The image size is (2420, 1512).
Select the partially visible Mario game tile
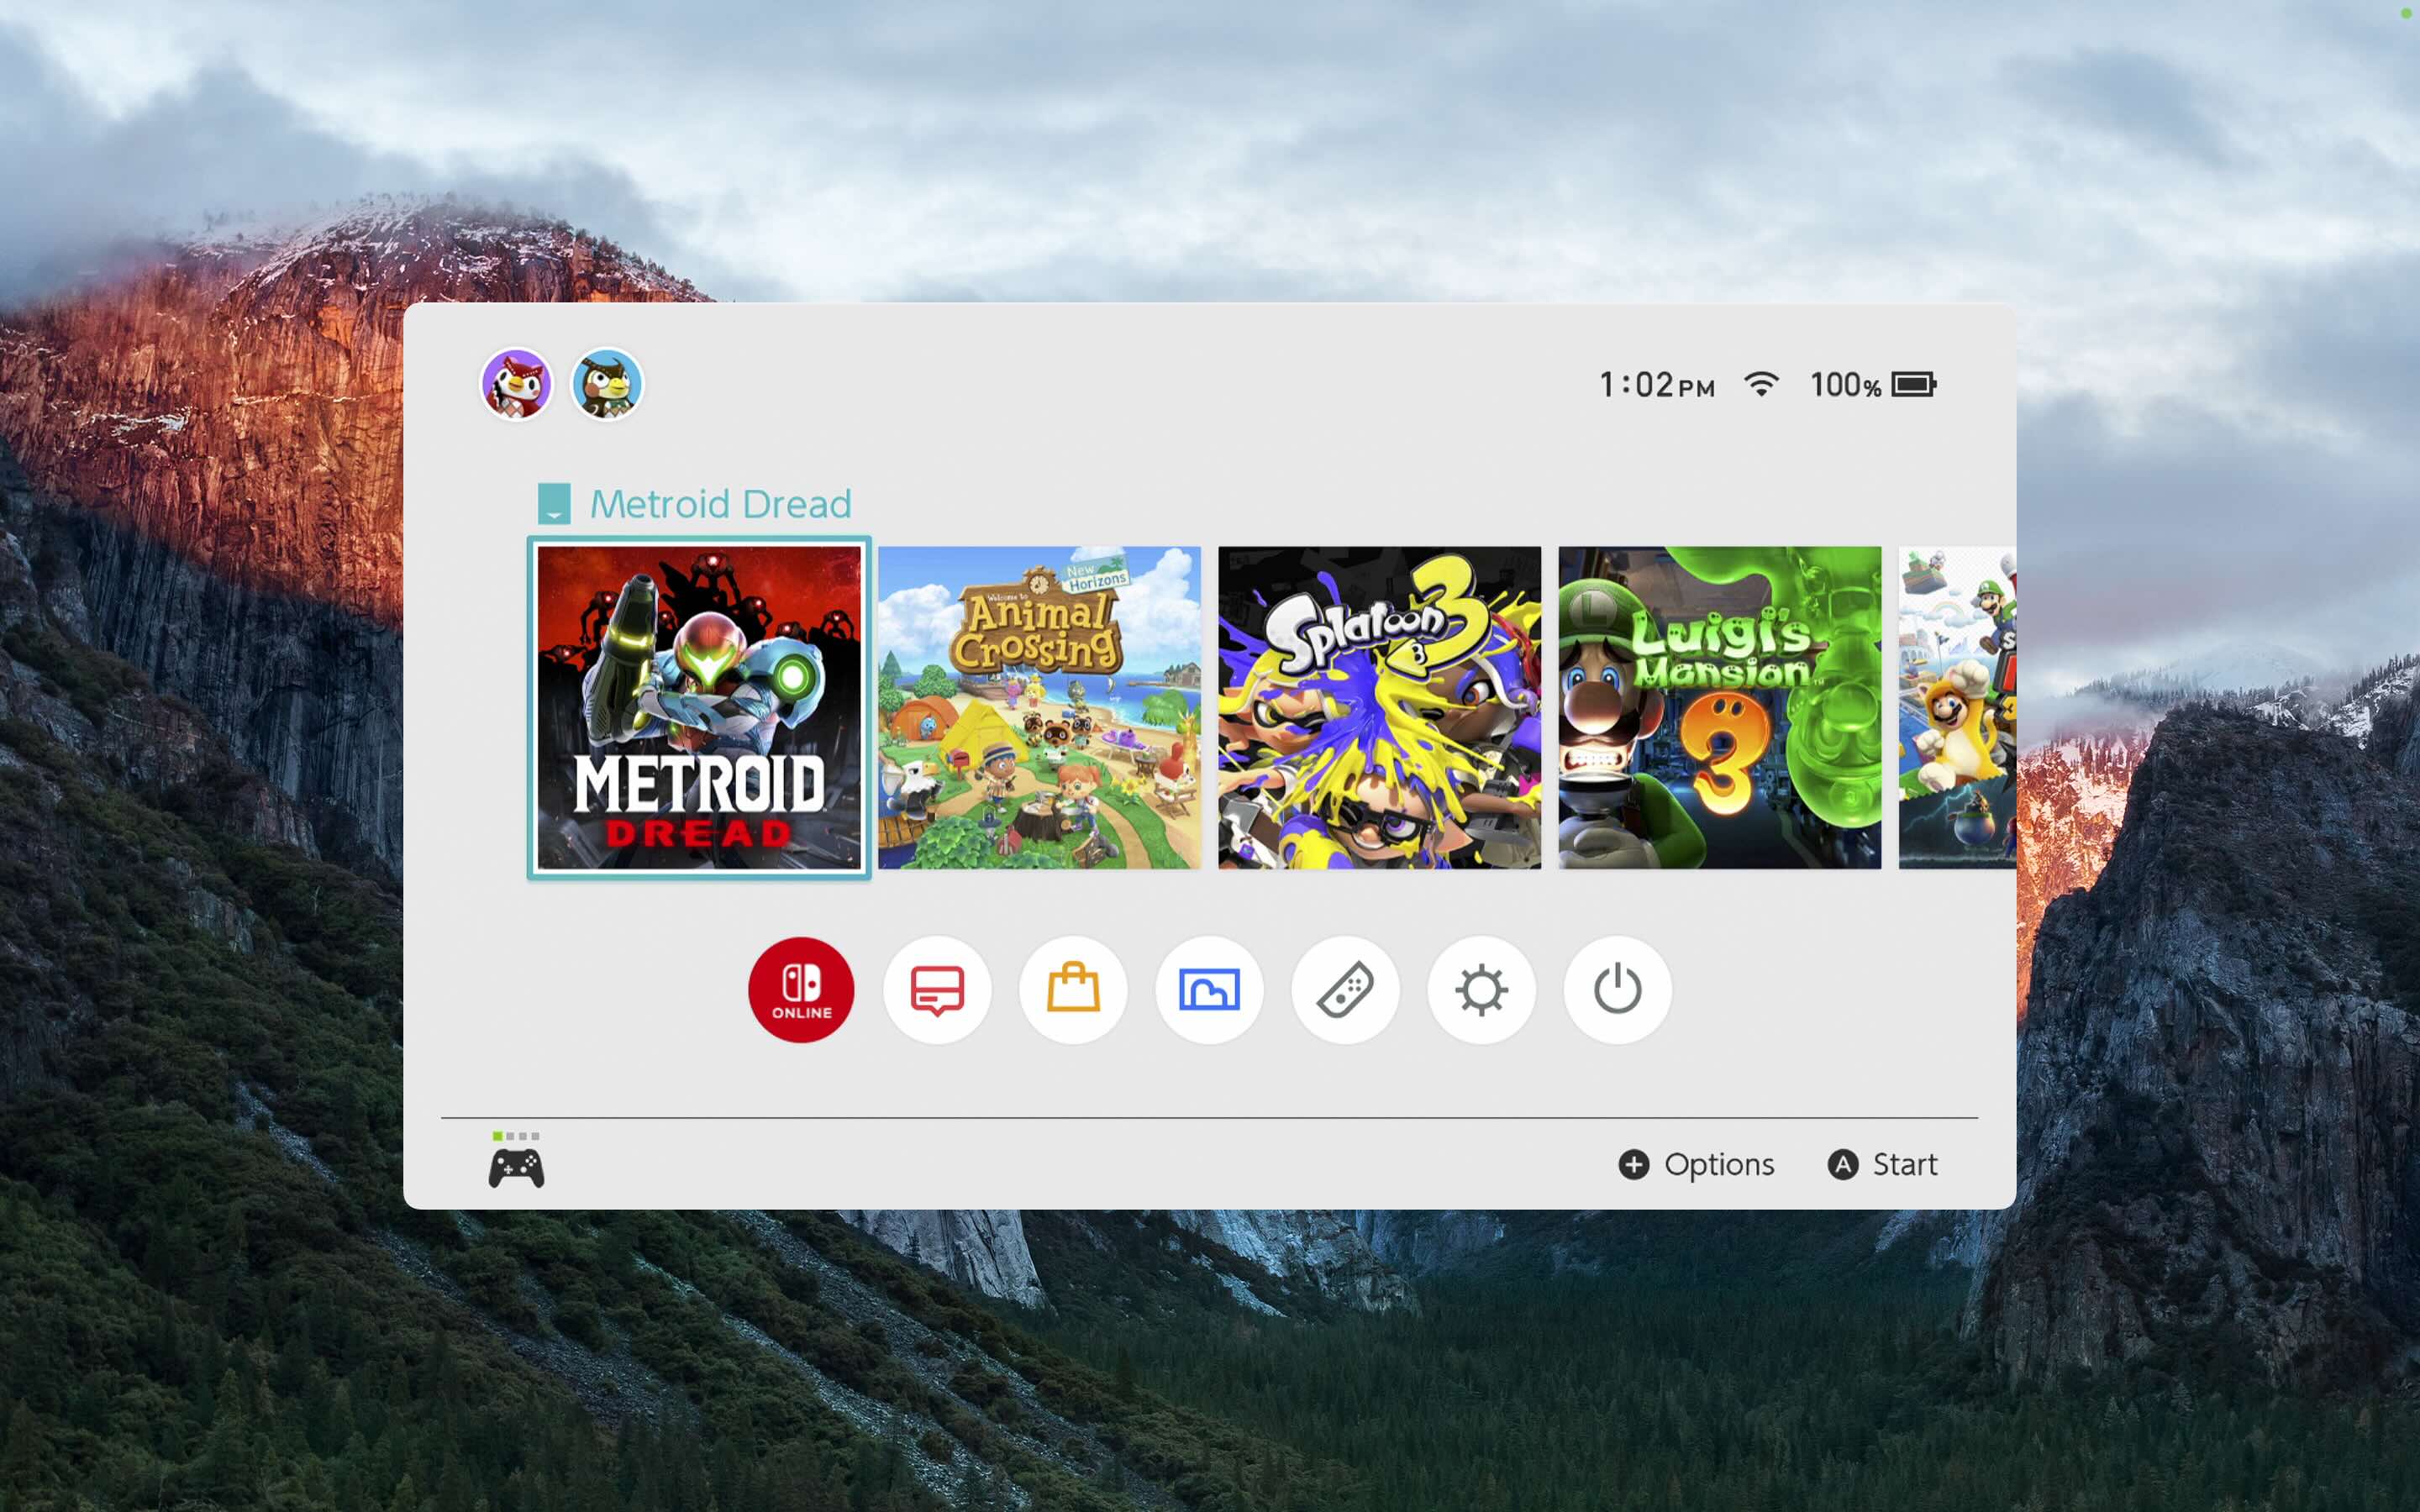pos(1957,708)
